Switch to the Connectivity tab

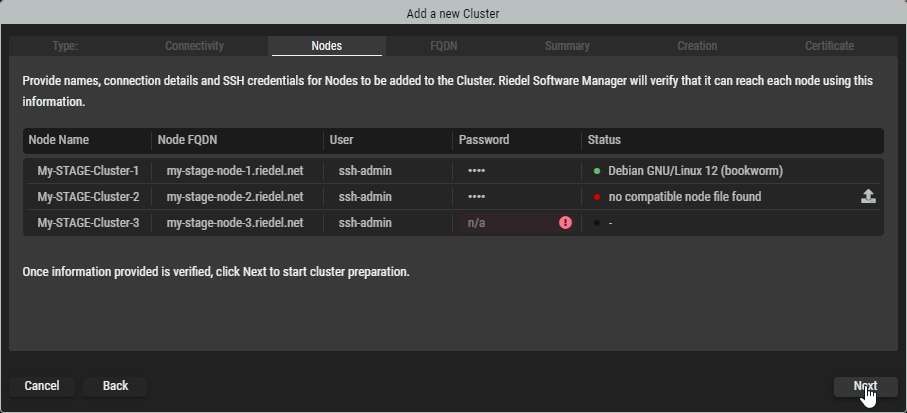194,46
